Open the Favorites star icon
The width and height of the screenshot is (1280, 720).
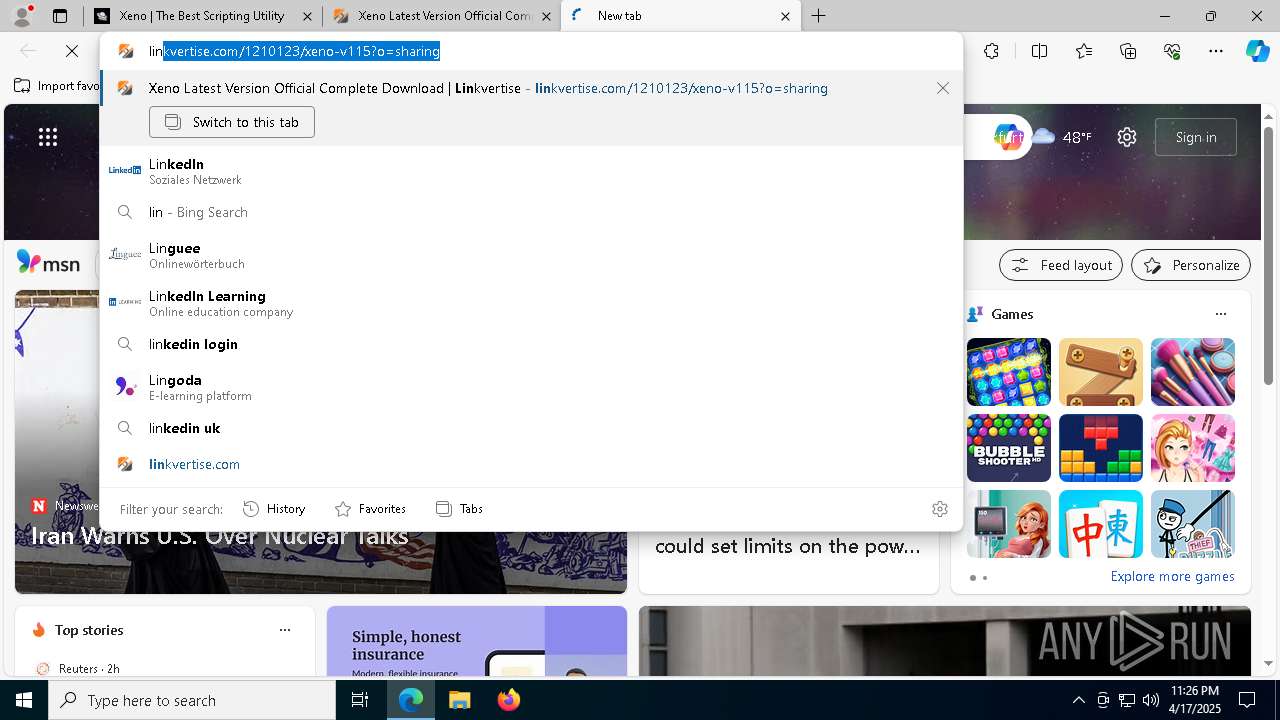pos(1084,51)
